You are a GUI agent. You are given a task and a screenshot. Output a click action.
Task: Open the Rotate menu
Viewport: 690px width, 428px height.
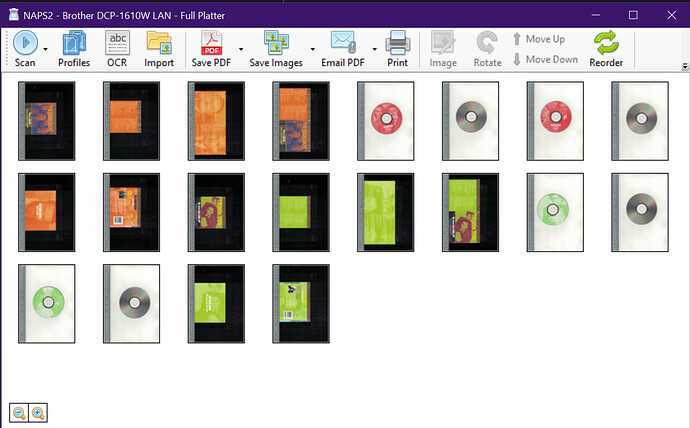click(487, 49)
